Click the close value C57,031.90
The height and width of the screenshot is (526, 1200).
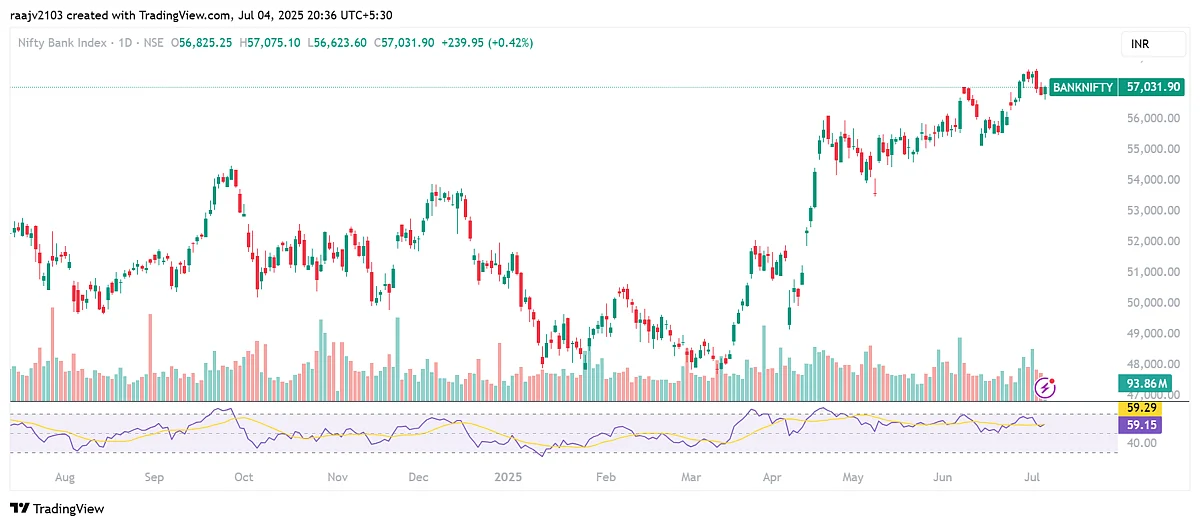tap(404, 43)
